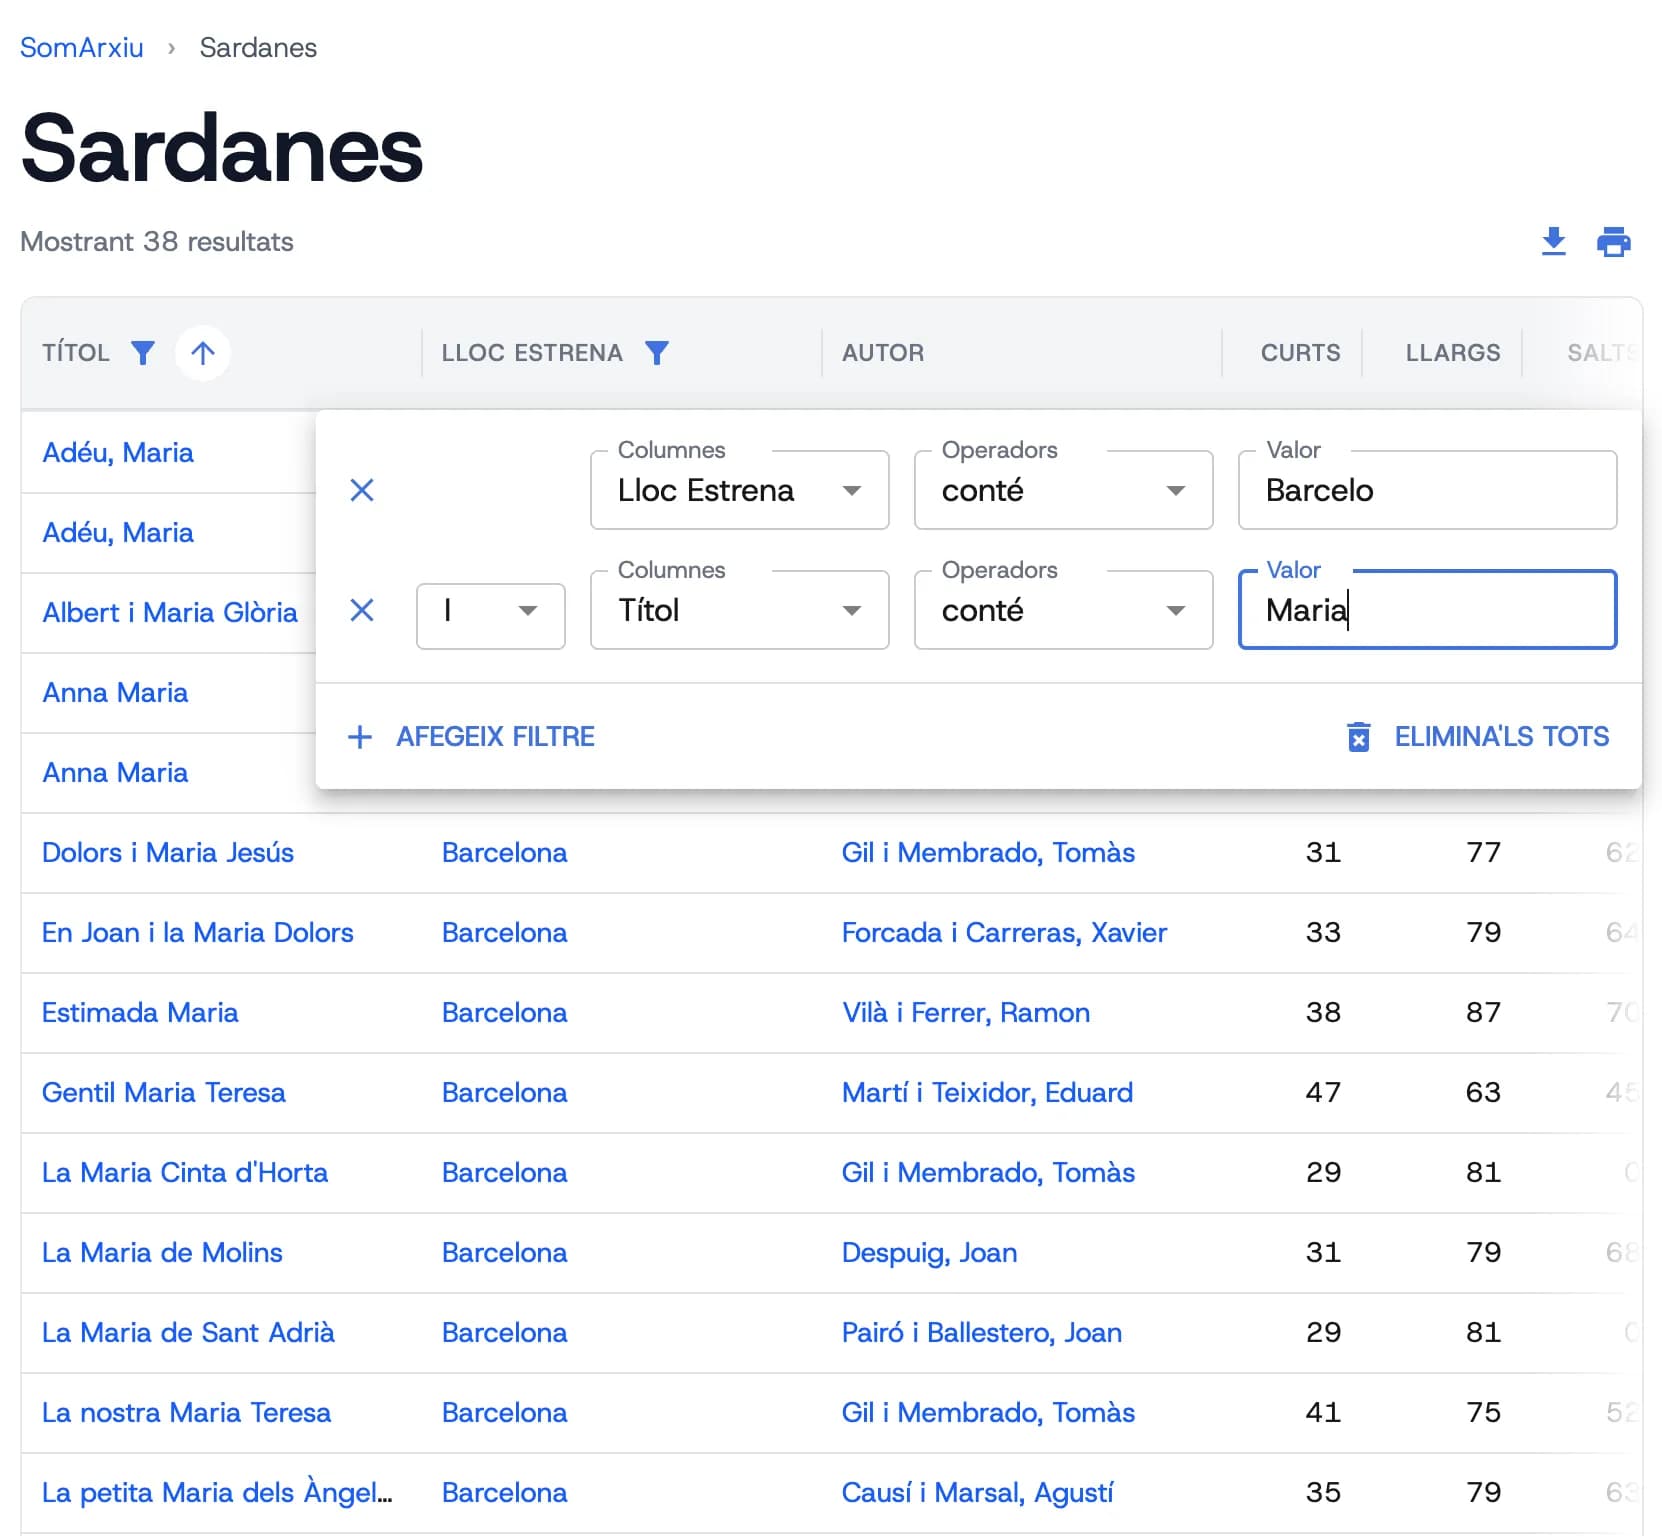The height and width of the screenshot is (1536, 1662).
Task: Click the print icon above the table
Action: click(x=1613, y=242)
